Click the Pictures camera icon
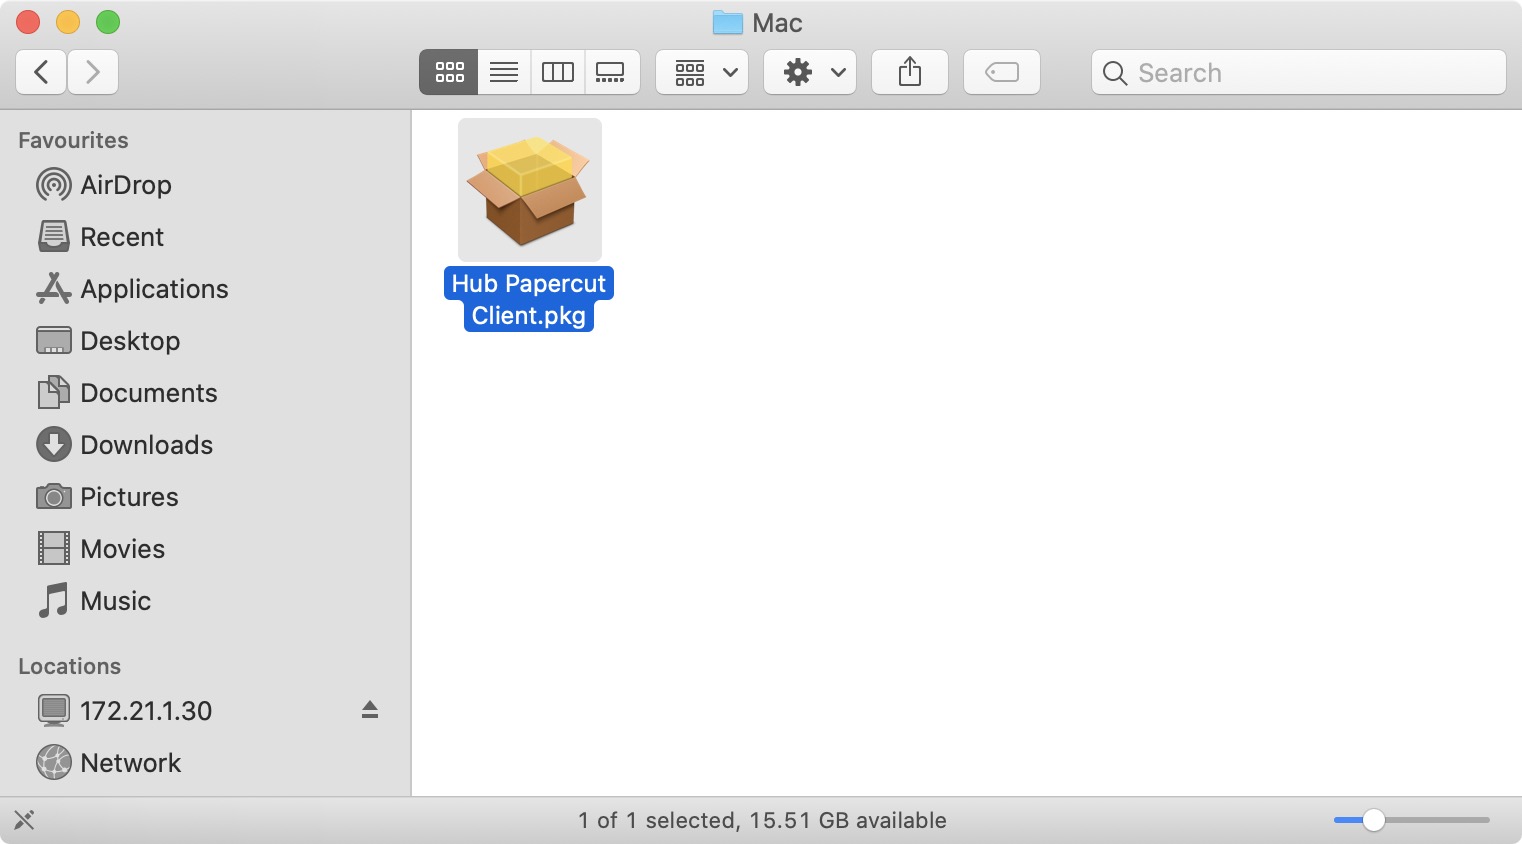Viewport: 1522px width, 844px height. (54, 497)
